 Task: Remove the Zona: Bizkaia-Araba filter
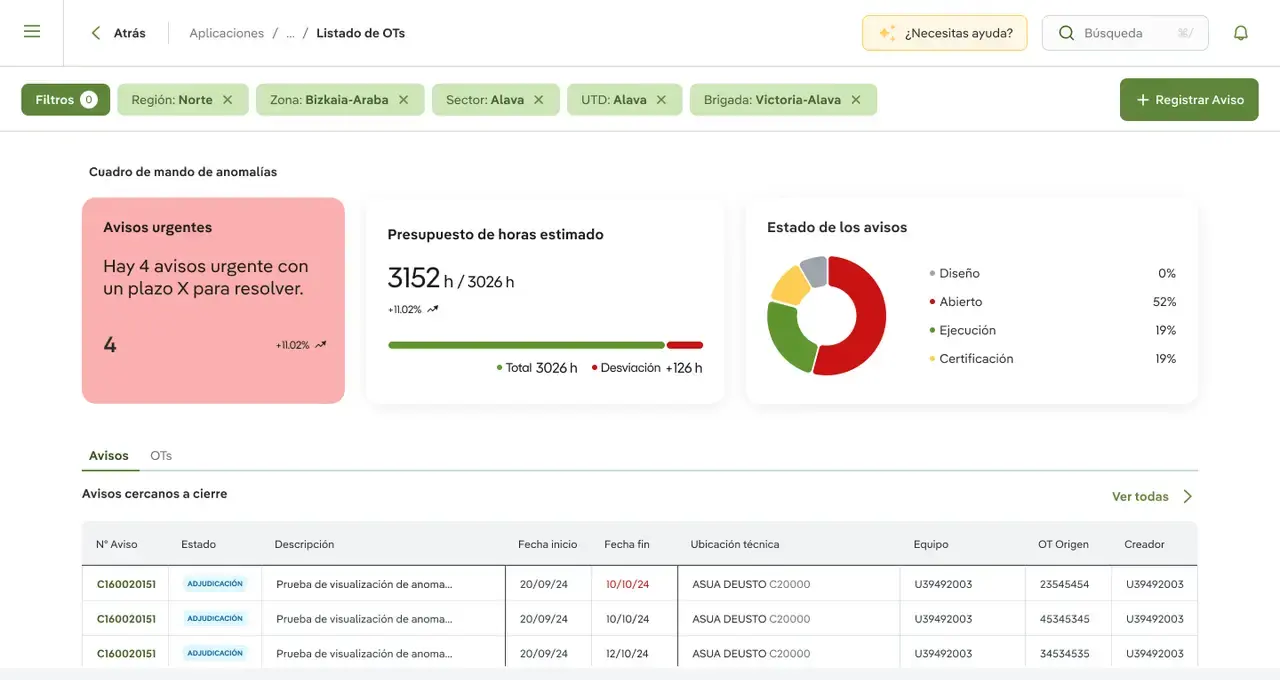pyautogui.click(x=404, y=100)
